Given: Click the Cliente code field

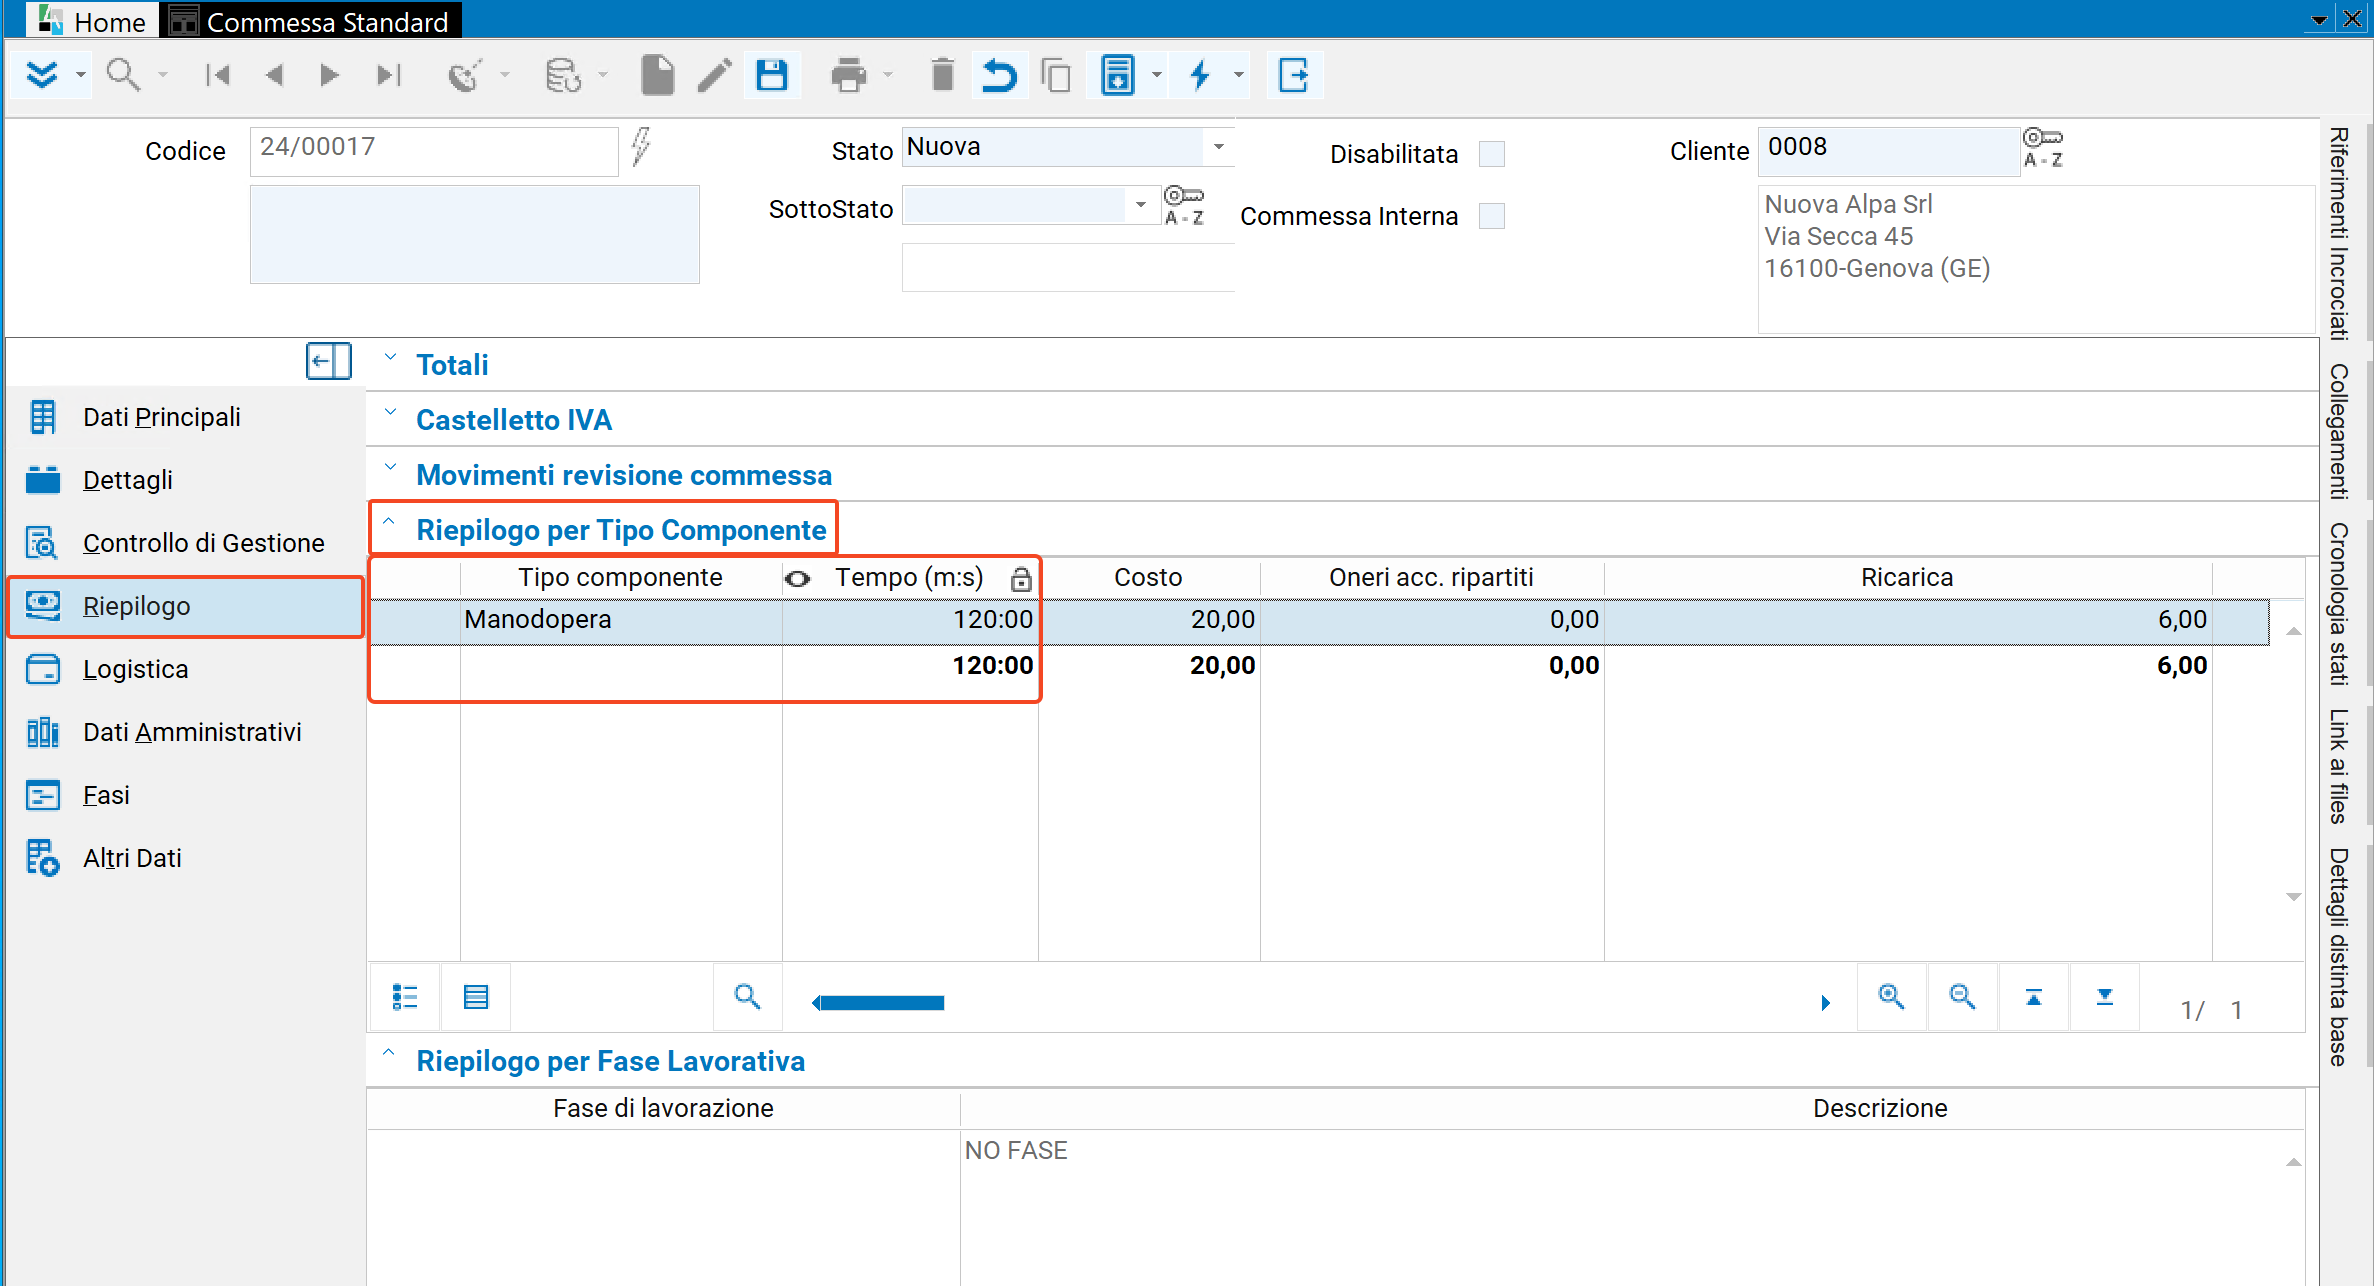Looking at the screenshot, I should pyautogui.click(x=1888, y=150).
